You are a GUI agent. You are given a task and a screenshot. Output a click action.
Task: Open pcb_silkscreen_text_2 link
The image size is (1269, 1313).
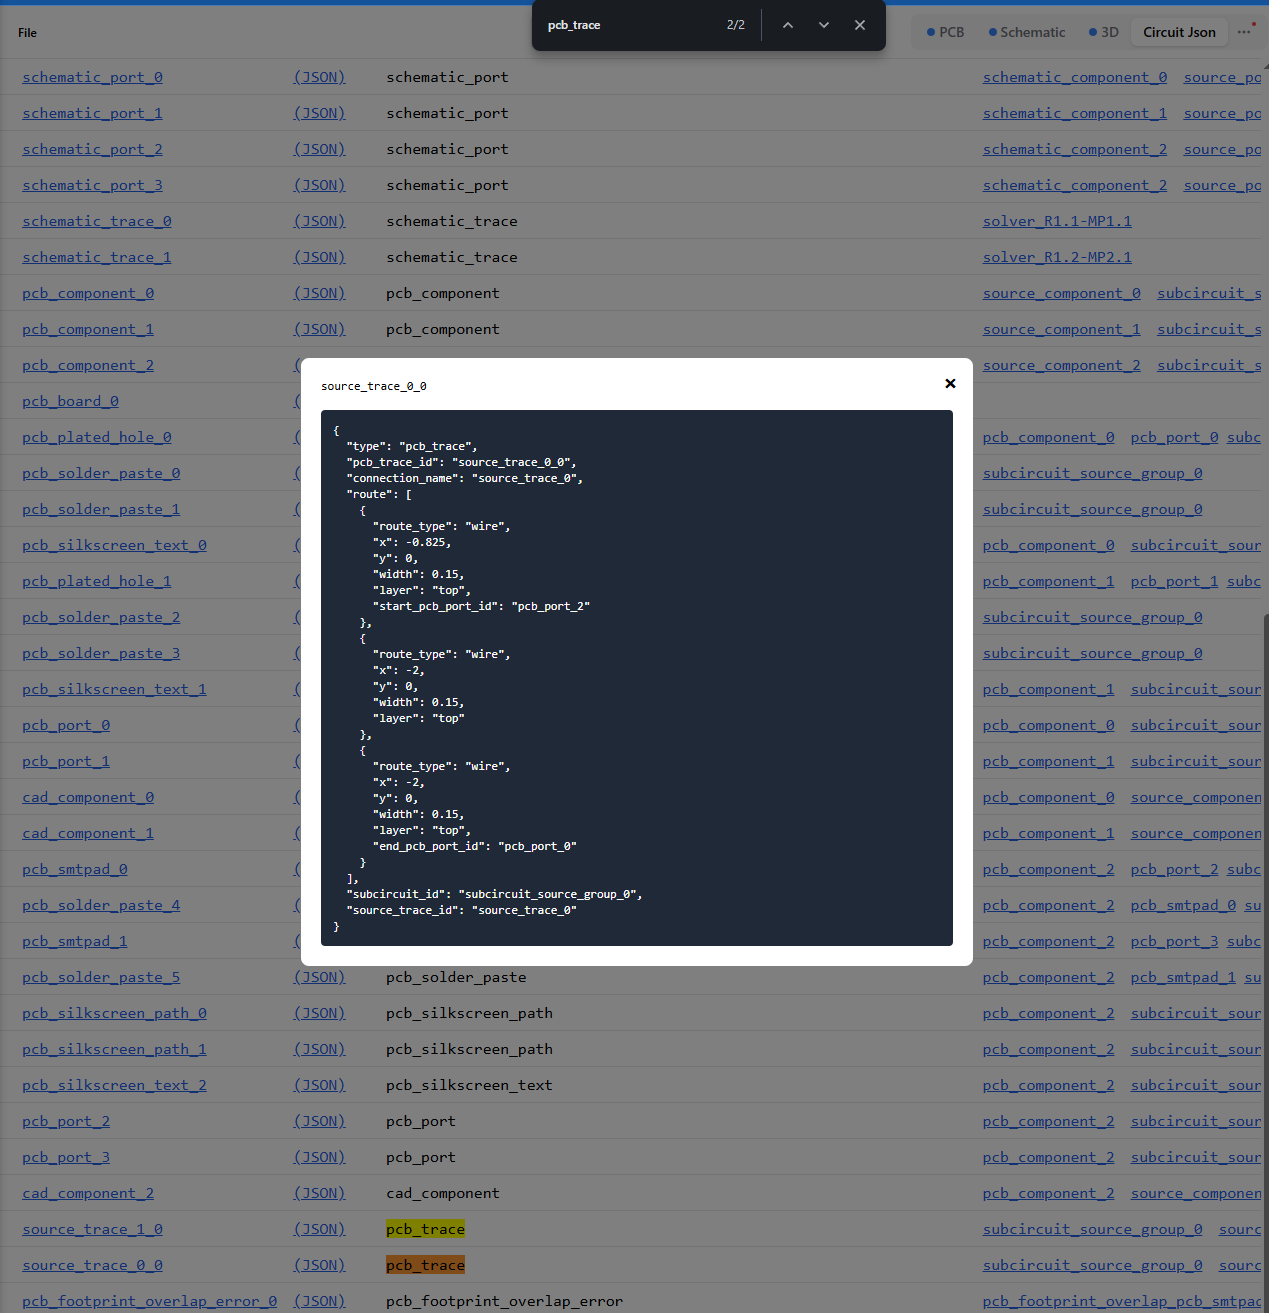pos(114,1085)
